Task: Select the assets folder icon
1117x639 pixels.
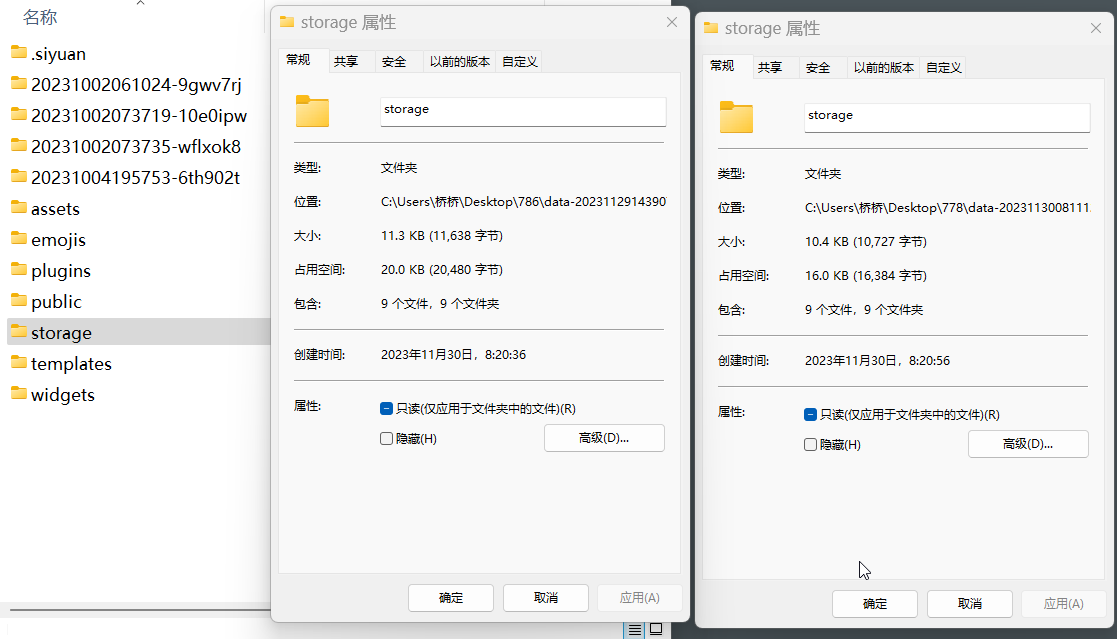Action: [x=19, y=207]
